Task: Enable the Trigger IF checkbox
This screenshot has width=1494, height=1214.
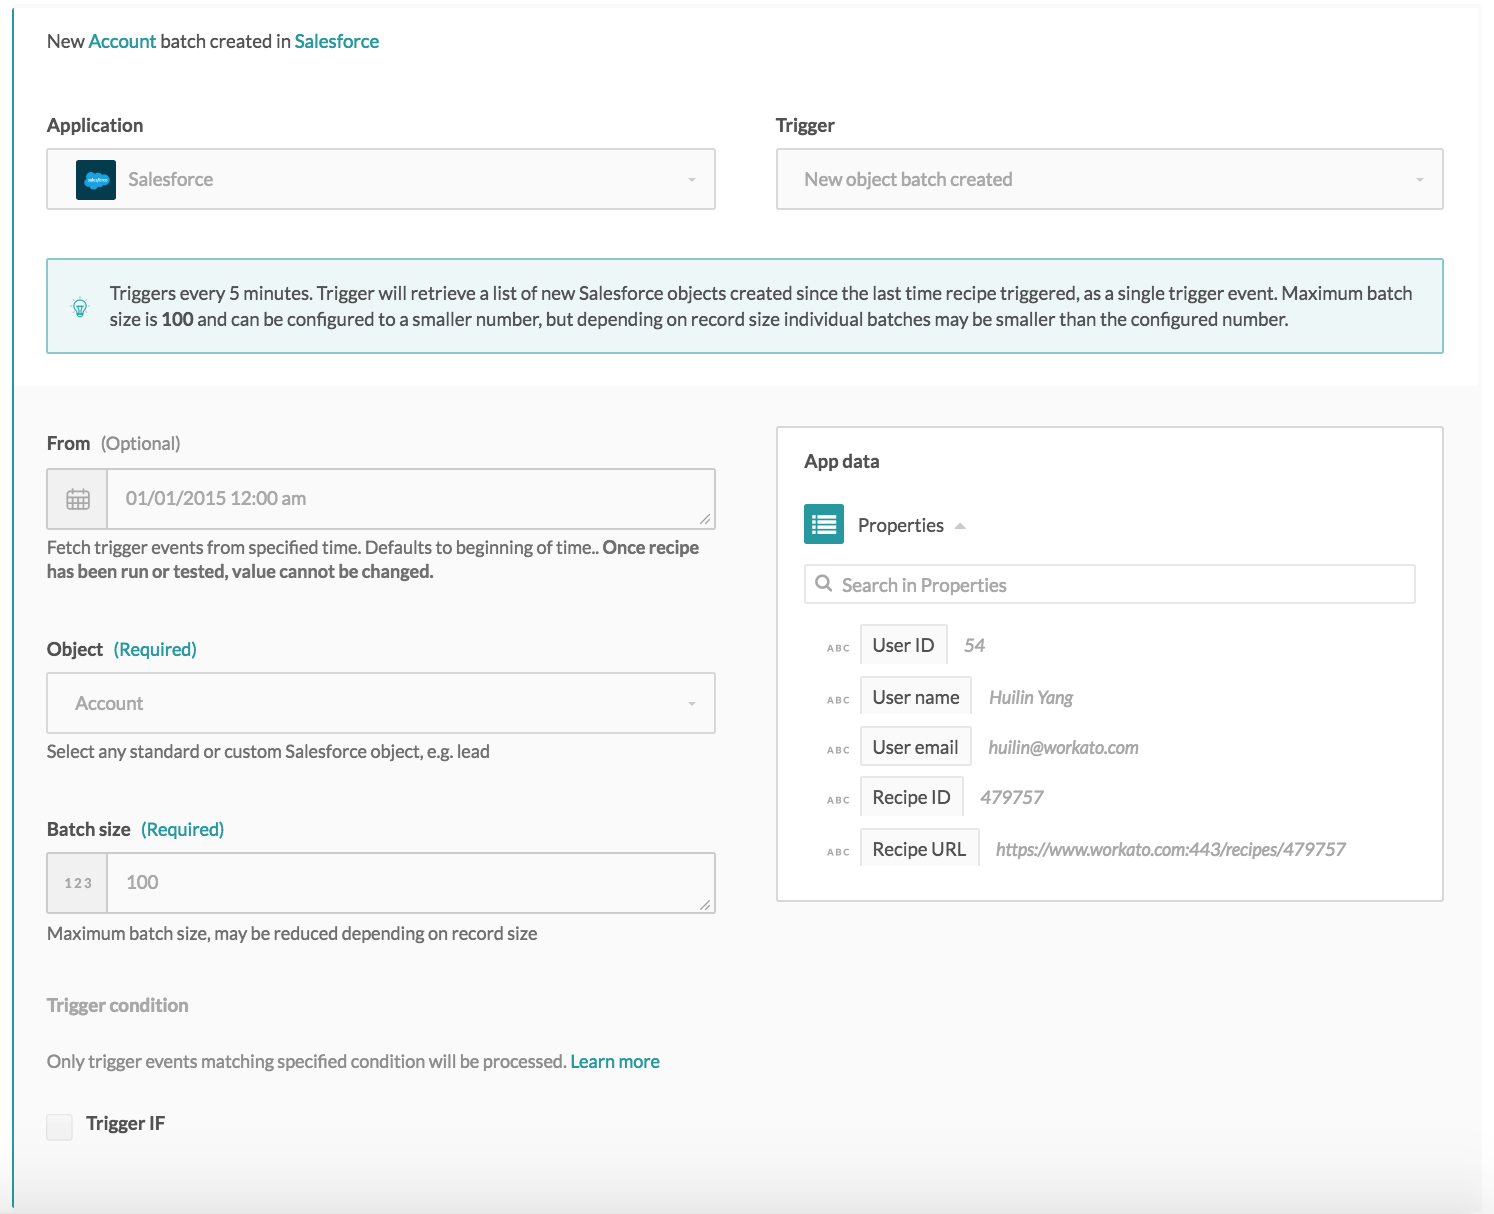Action: [x=60, y=1127]
